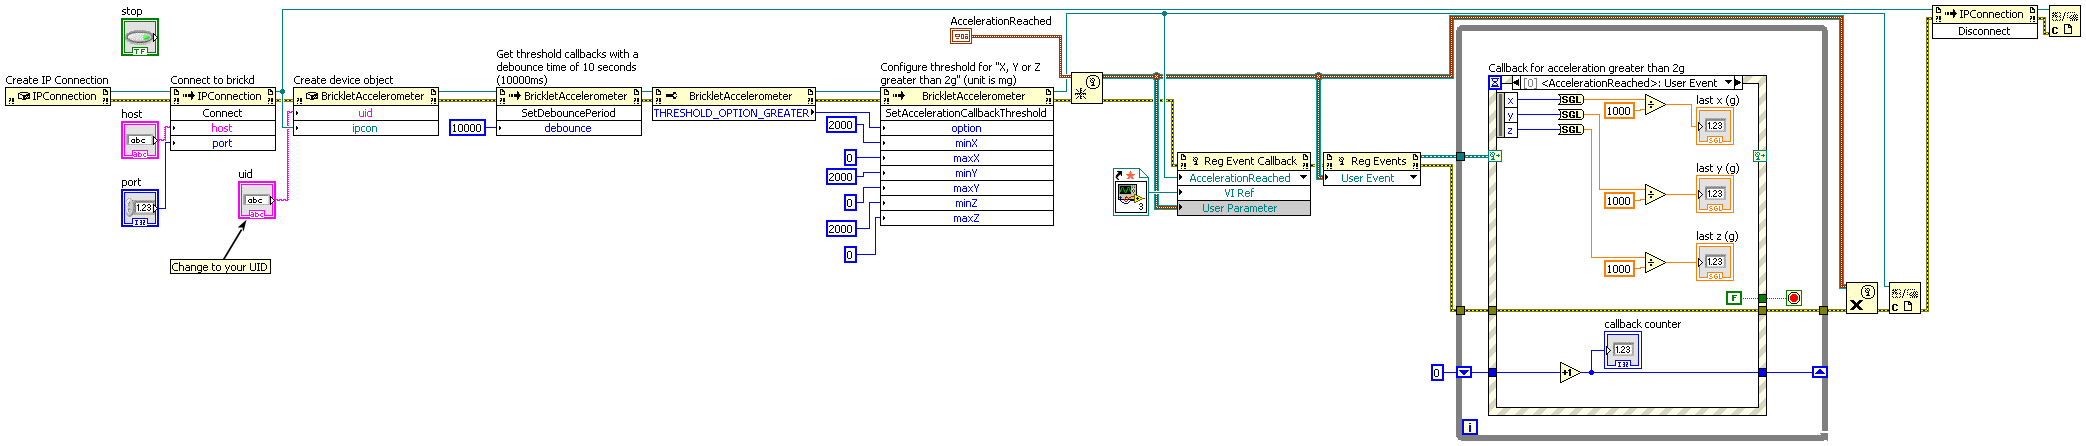Select the Destroy User Event node
2086x446 pixels.
(1860, 298)
